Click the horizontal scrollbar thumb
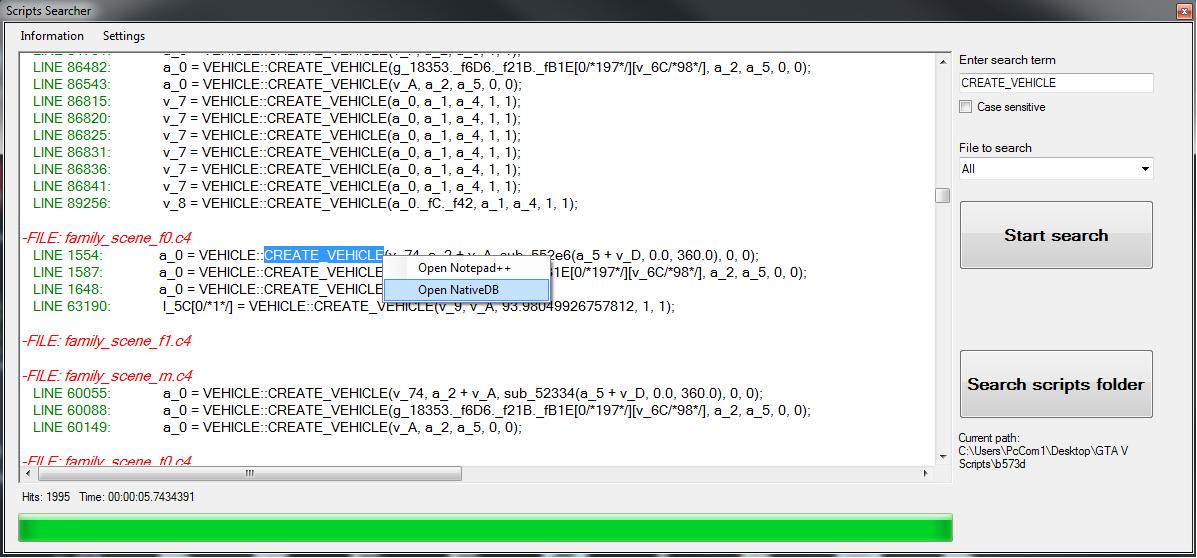 pyautogui.click(x=248, y=473)
